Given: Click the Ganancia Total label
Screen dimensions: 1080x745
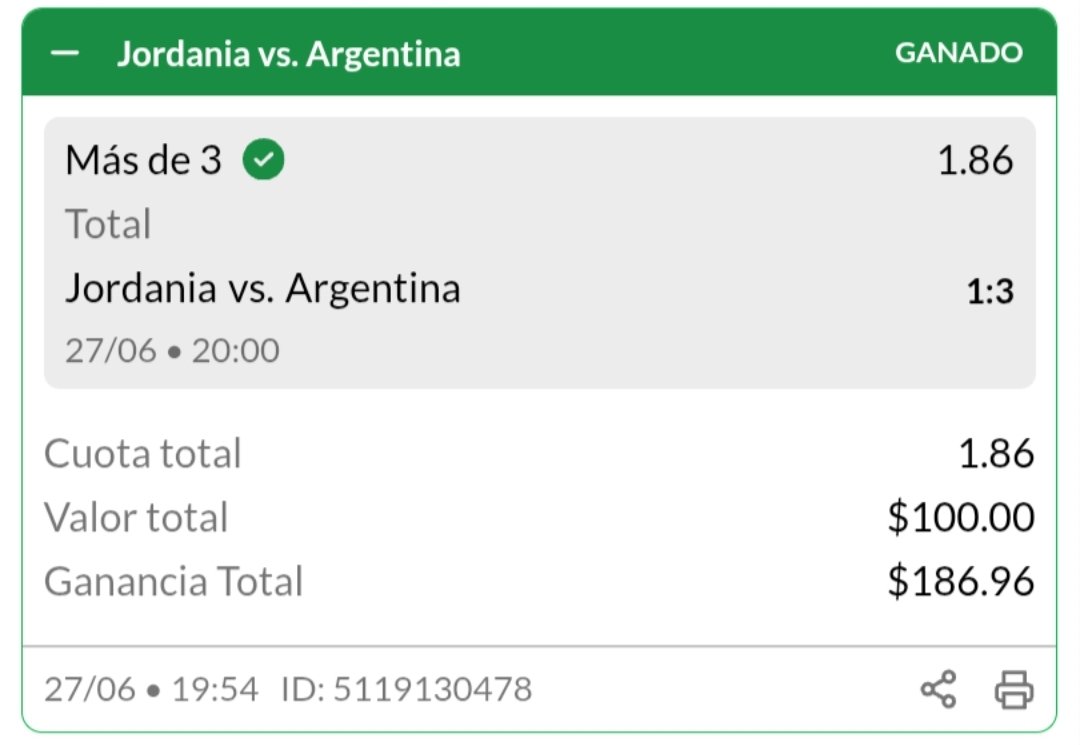Looking at the screenshot, I should (x=174, y=581).
